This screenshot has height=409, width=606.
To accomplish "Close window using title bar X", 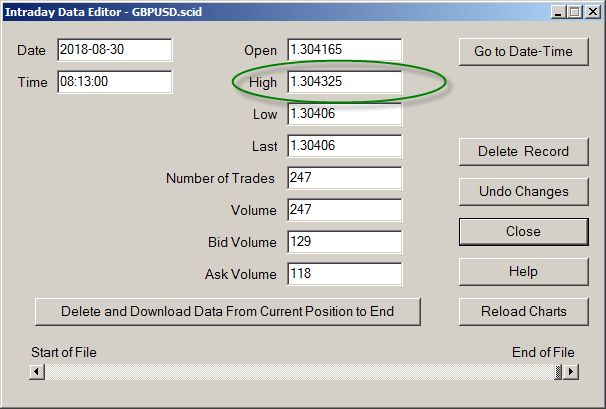I will click(592, 12).
